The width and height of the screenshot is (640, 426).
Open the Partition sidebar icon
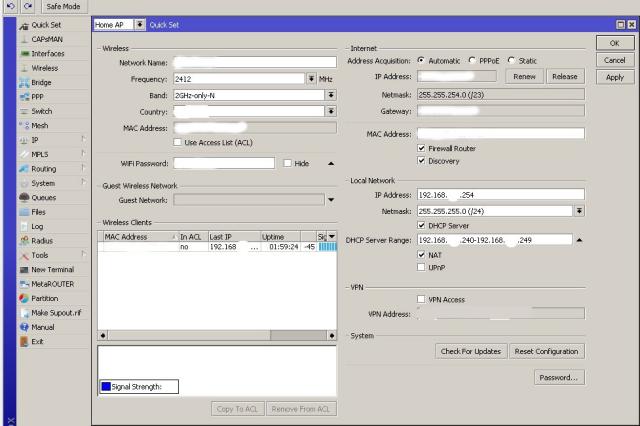click(x=24, y=298)
